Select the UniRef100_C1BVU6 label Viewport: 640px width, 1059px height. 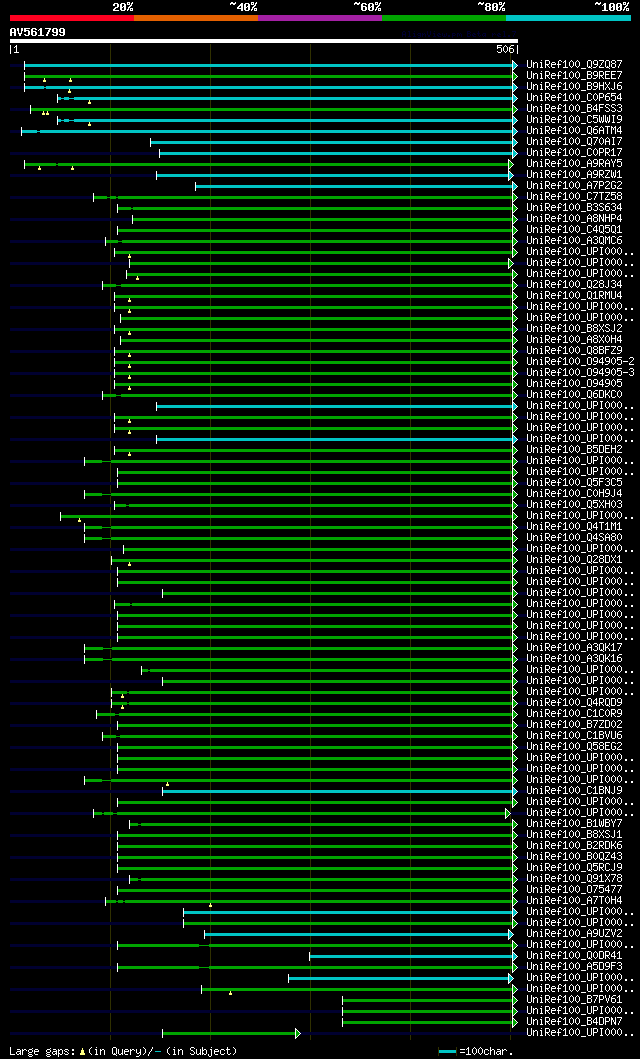pyautogui.click(x=575, y=736)
